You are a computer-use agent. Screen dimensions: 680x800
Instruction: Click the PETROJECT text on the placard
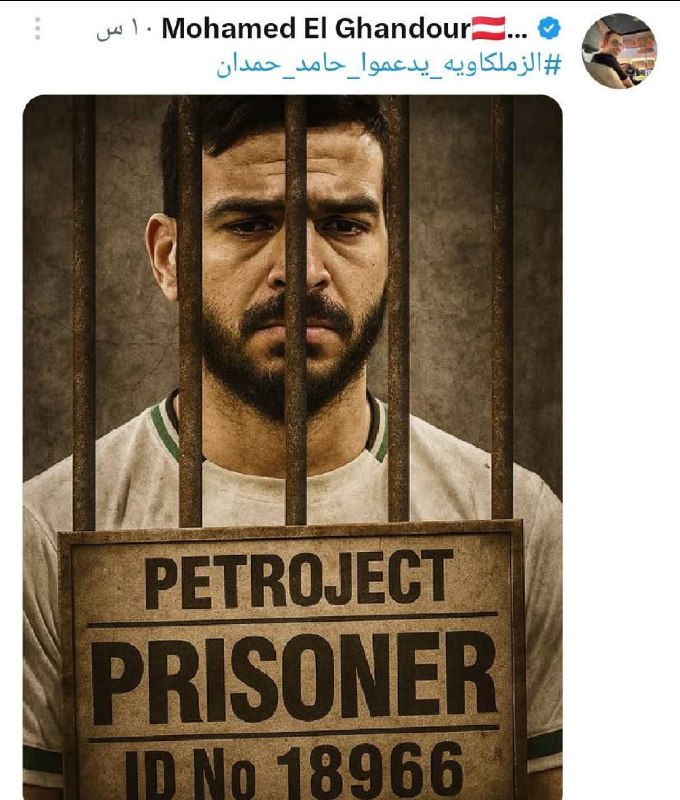(x=299, y=578)
